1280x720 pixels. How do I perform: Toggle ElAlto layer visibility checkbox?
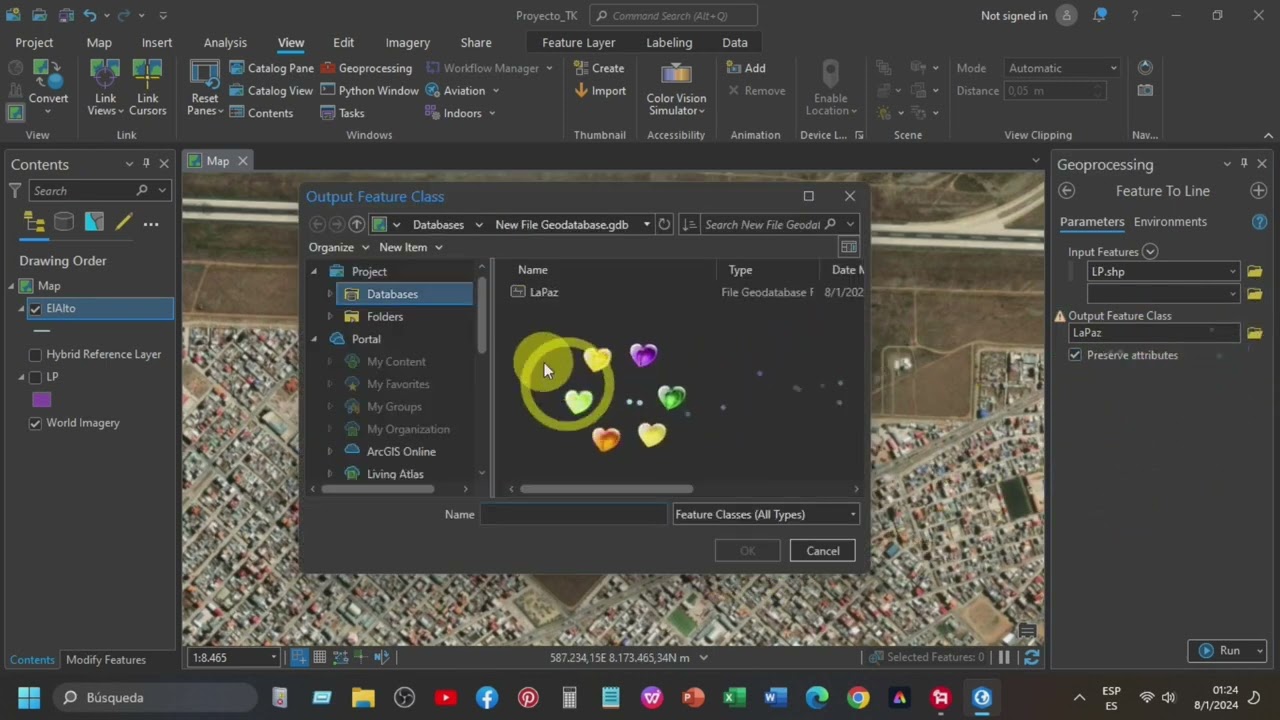click(x=36, y=309)
